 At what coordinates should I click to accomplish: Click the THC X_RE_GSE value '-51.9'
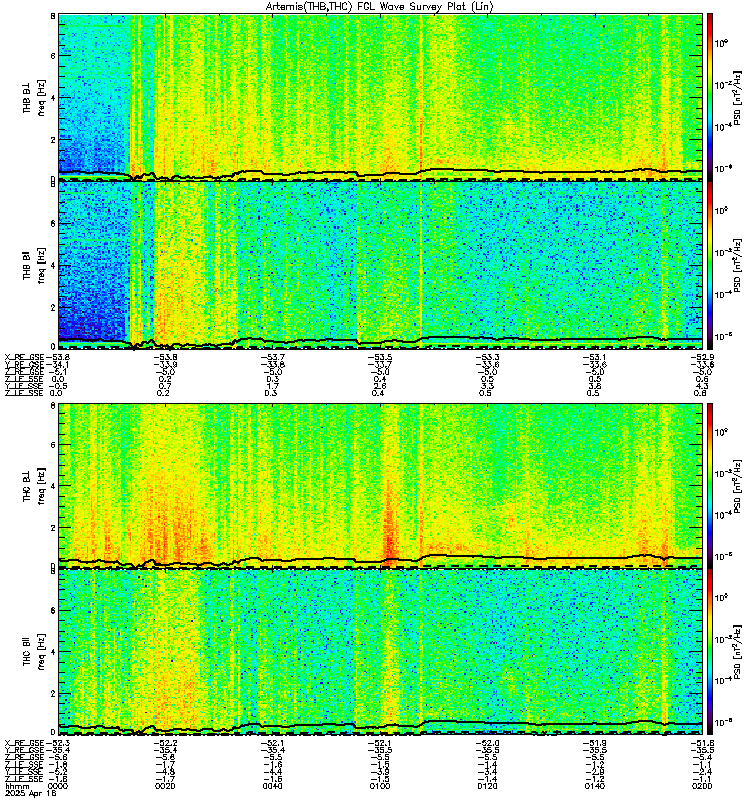(595, 743)
